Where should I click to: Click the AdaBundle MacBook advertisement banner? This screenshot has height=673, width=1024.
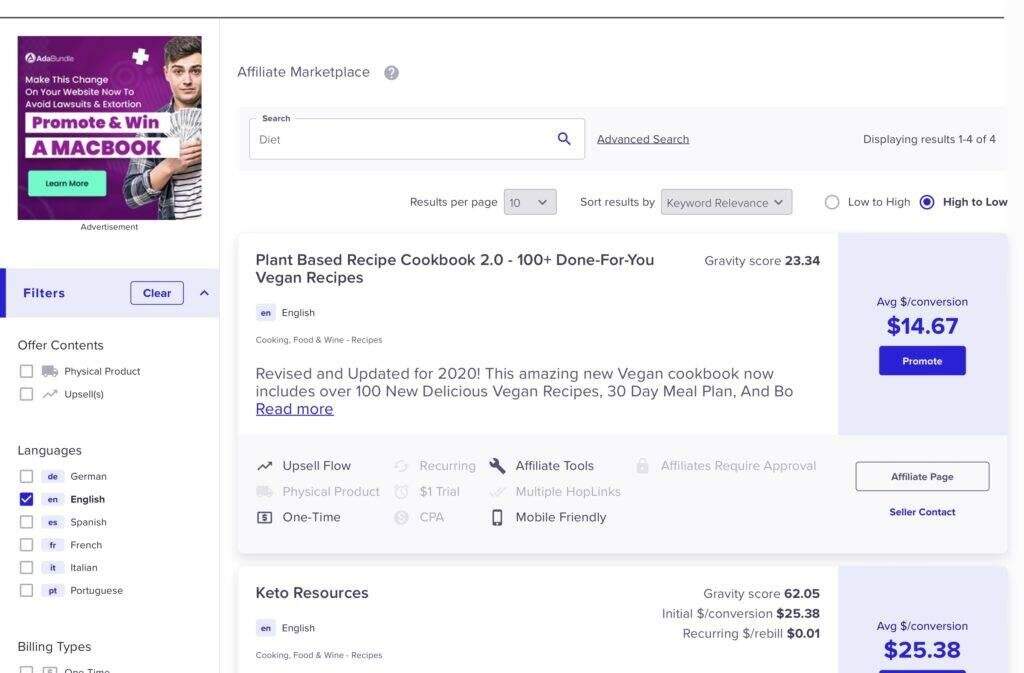click(x=110, y=128)
